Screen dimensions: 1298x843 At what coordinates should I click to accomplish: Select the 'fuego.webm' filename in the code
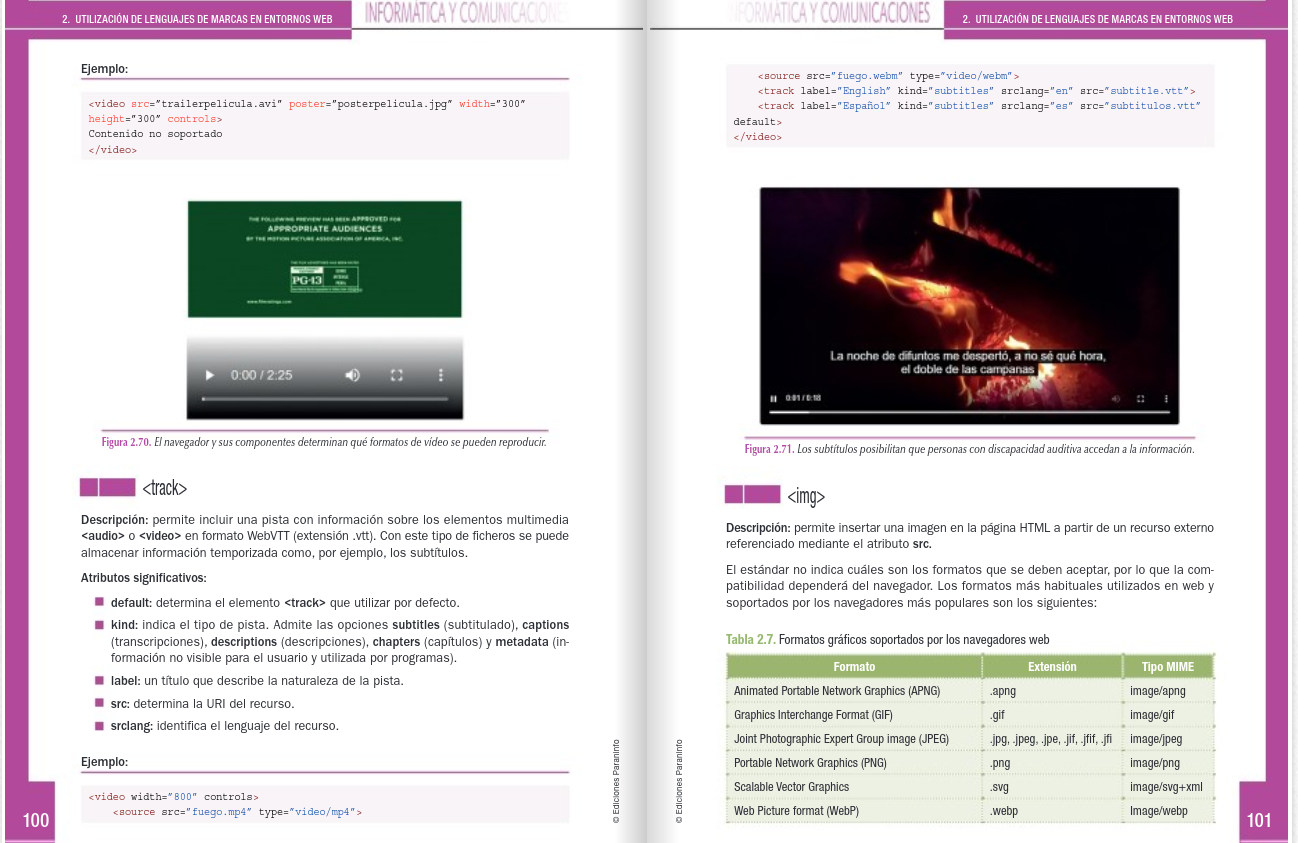[x=867, y=75]
